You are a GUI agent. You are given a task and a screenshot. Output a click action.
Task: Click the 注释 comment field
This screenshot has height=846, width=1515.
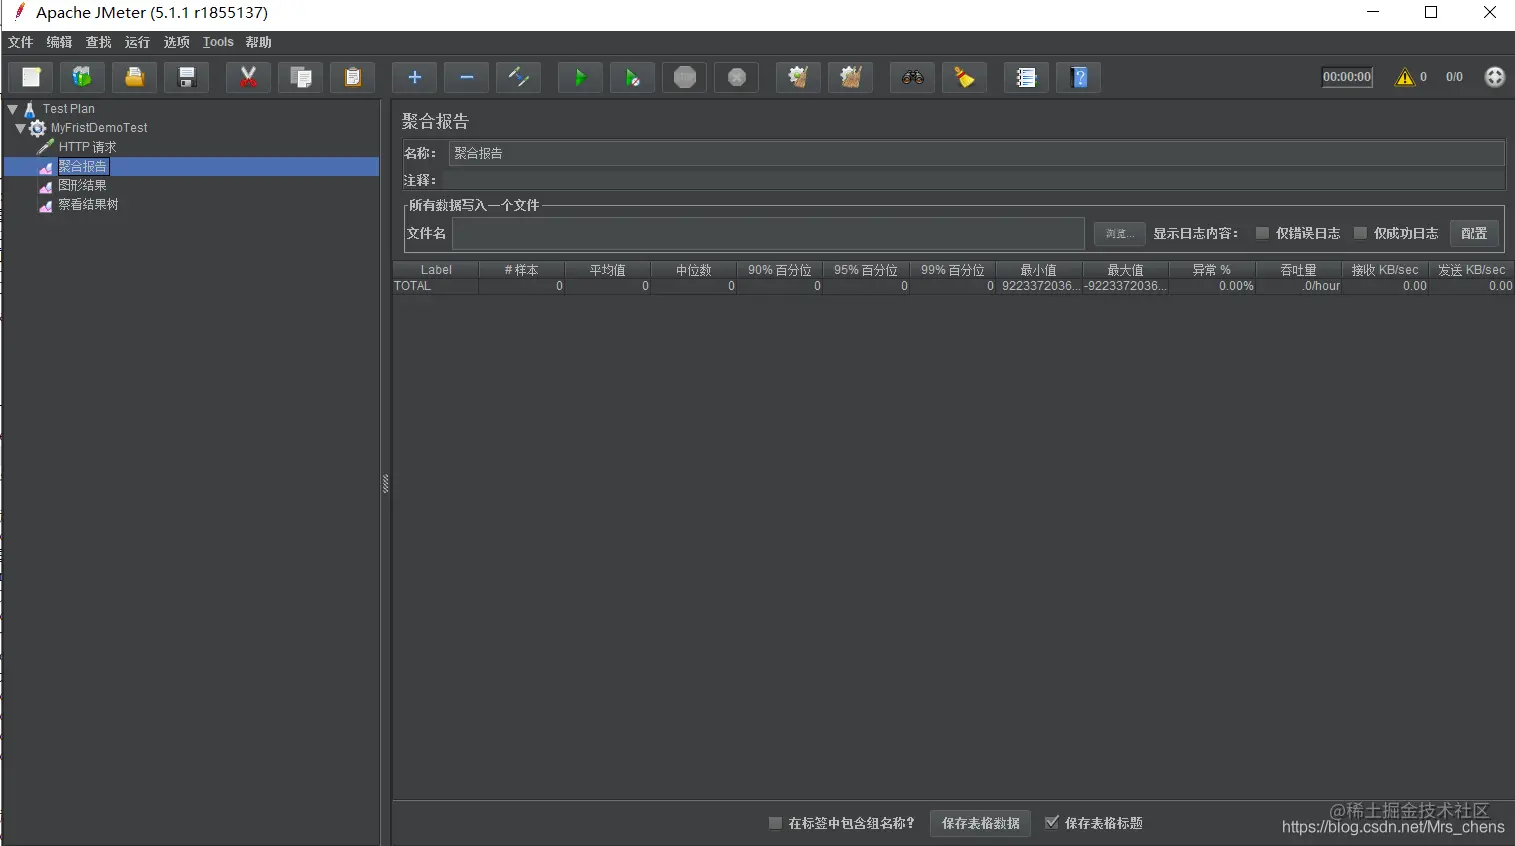[x=976, y=180]
